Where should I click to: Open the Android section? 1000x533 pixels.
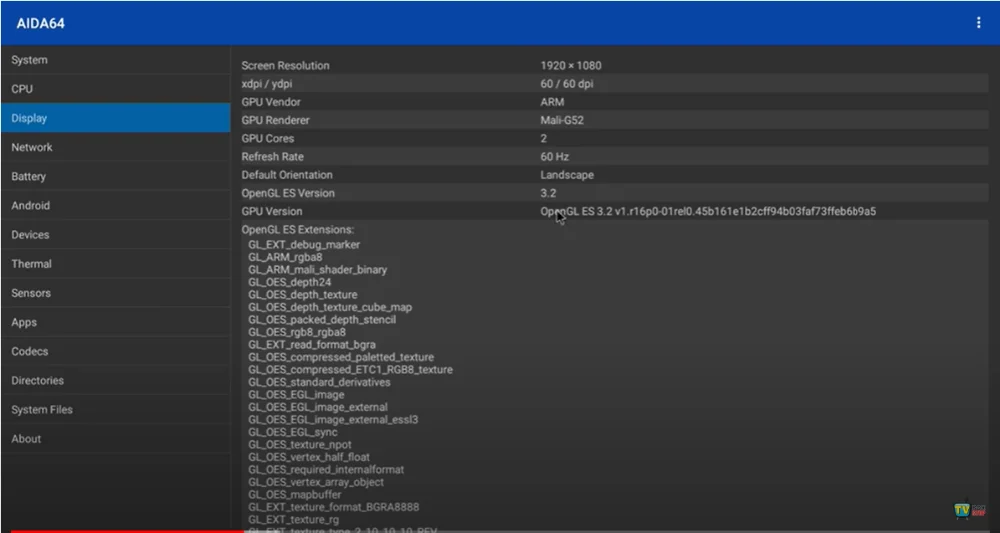pos(115,205)
